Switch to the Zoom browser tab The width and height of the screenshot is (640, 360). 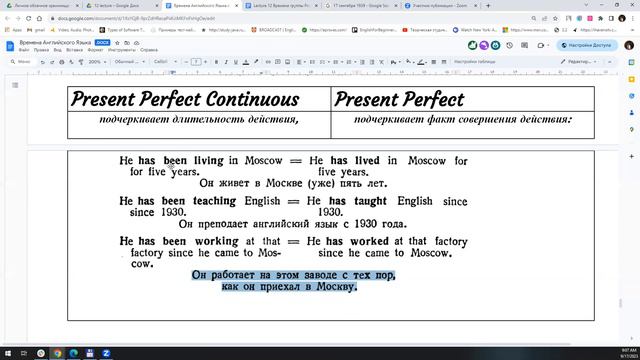(440, 6)
